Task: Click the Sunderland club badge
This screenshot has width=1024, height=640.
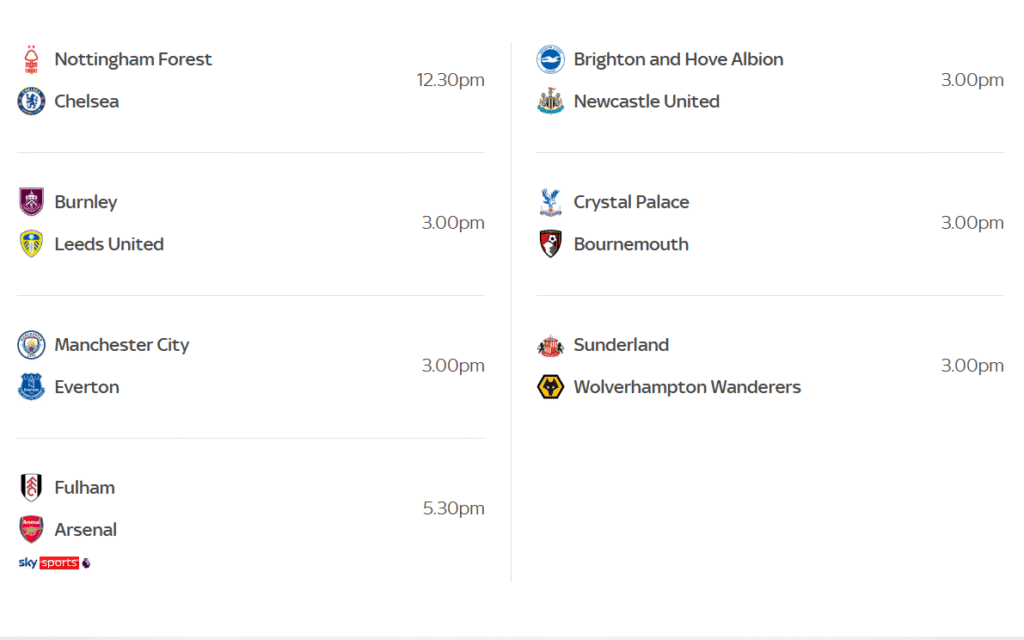Action: [x=551, y=345]
